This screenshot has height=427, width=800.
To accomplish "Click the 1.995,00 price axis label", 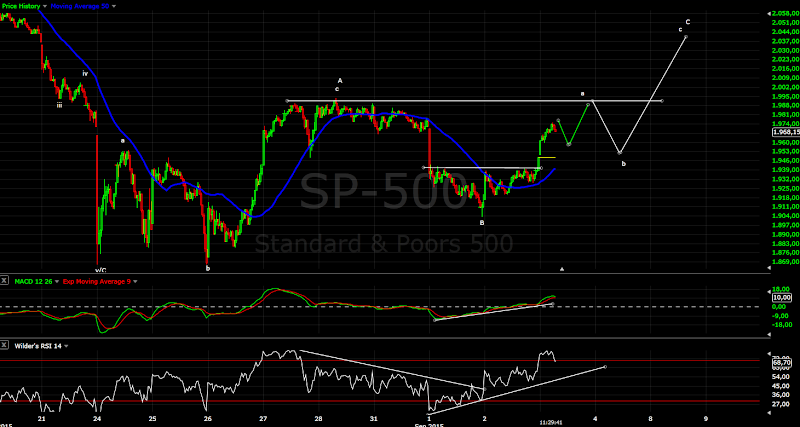I will [786, 96].
